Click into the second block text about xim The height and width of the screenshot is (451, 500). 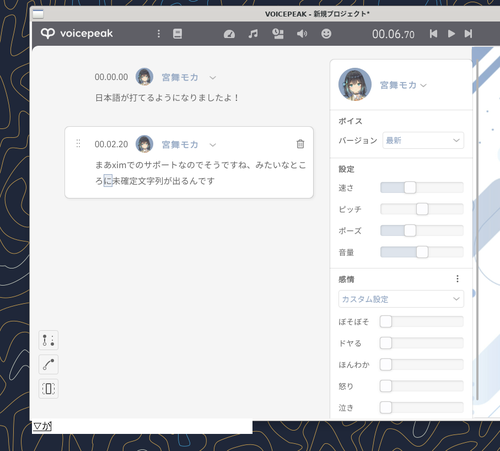[200, 173]
